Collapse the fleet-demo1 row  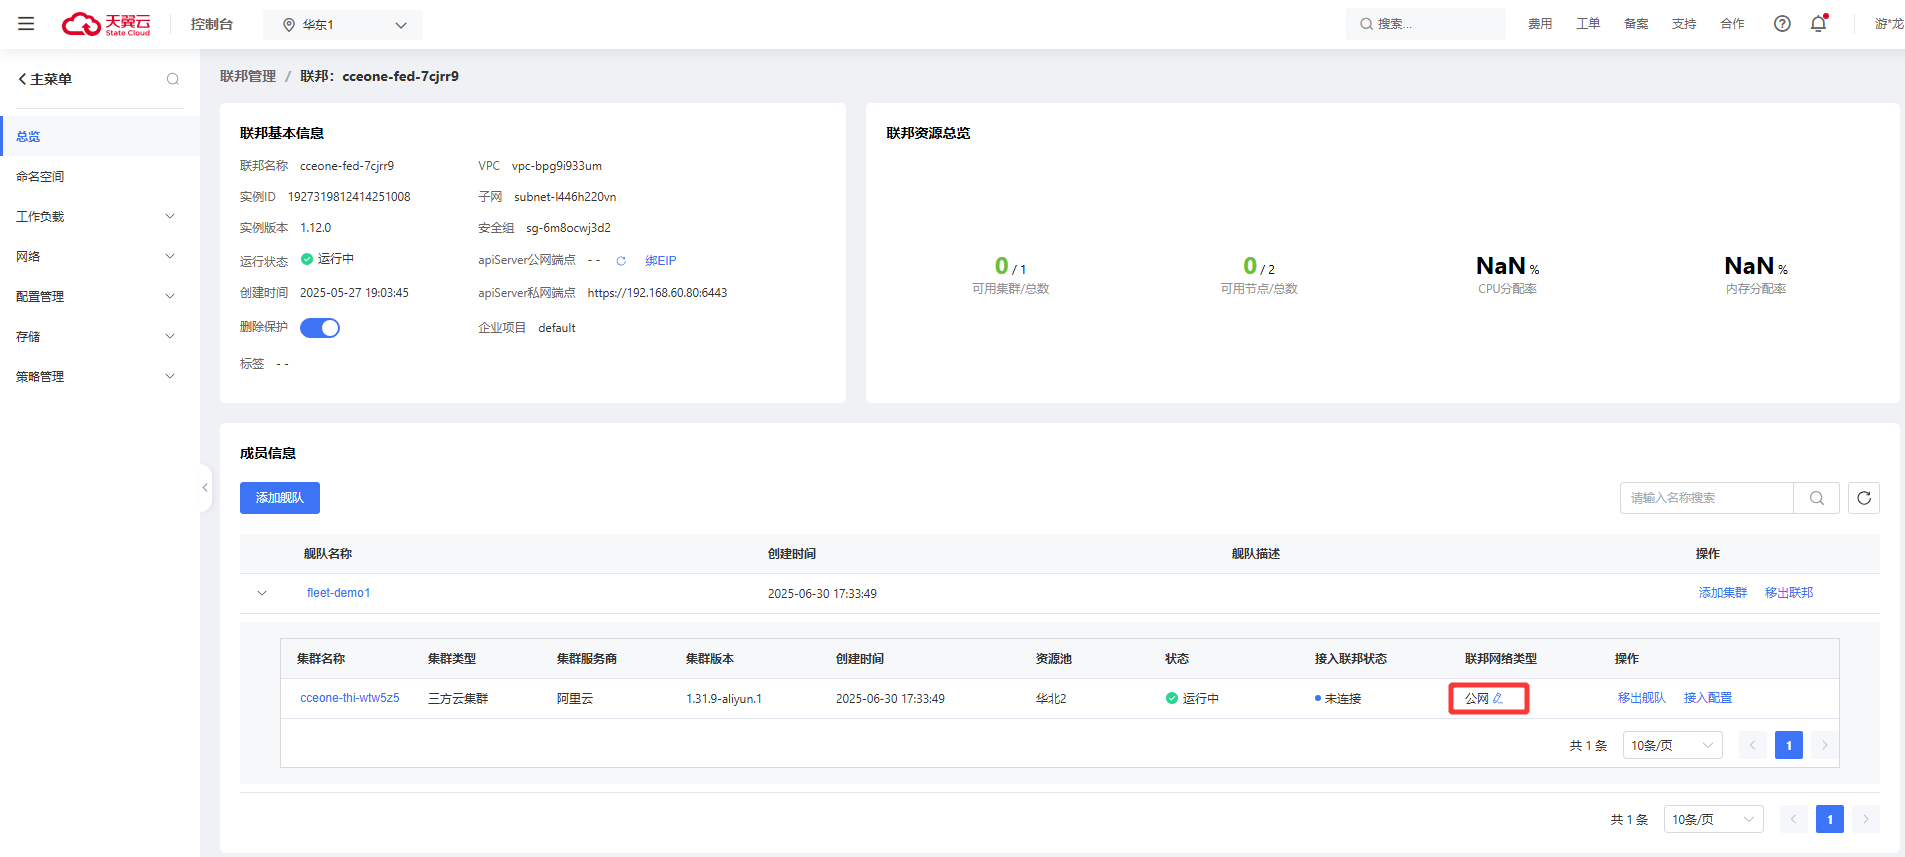[262, 593]
